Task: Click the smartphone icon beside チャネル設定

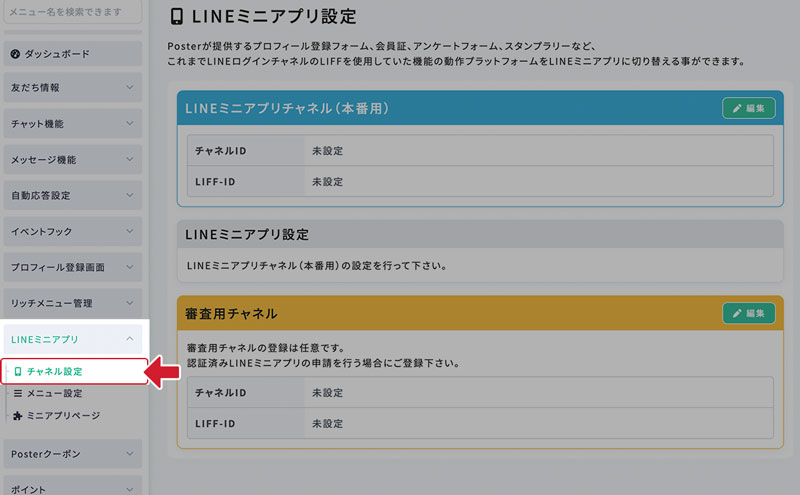Action: pos(18,371)
